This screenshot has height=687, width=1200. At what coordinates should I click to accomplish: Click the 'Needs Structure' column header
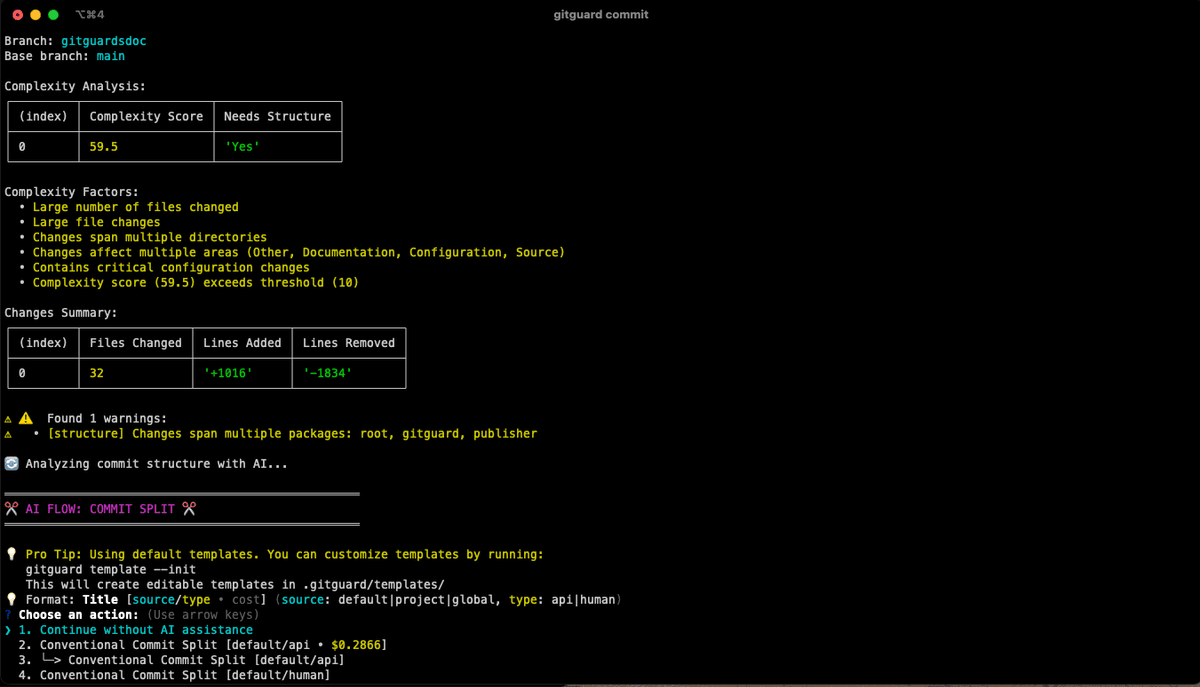[x=277, y=116]
